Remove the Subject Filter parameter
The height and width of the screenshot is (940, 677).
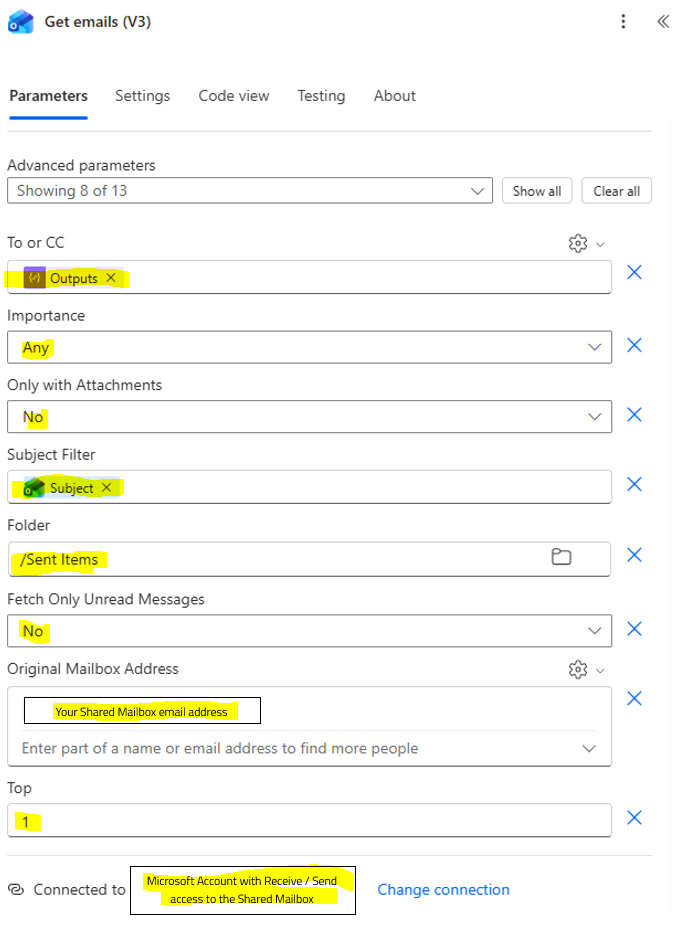pos(634,484)
